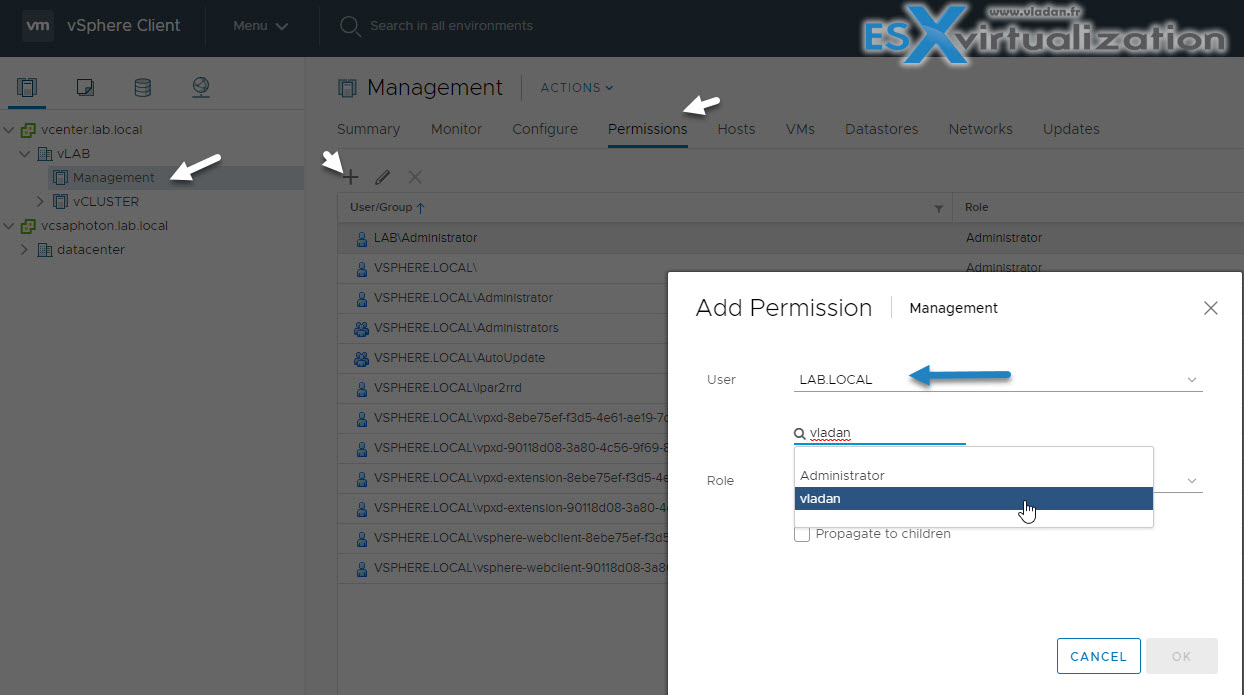Screen dimensions: 1244x695
Task: Open the VMs and Templates inventory view
Action: tap(85, 88)
